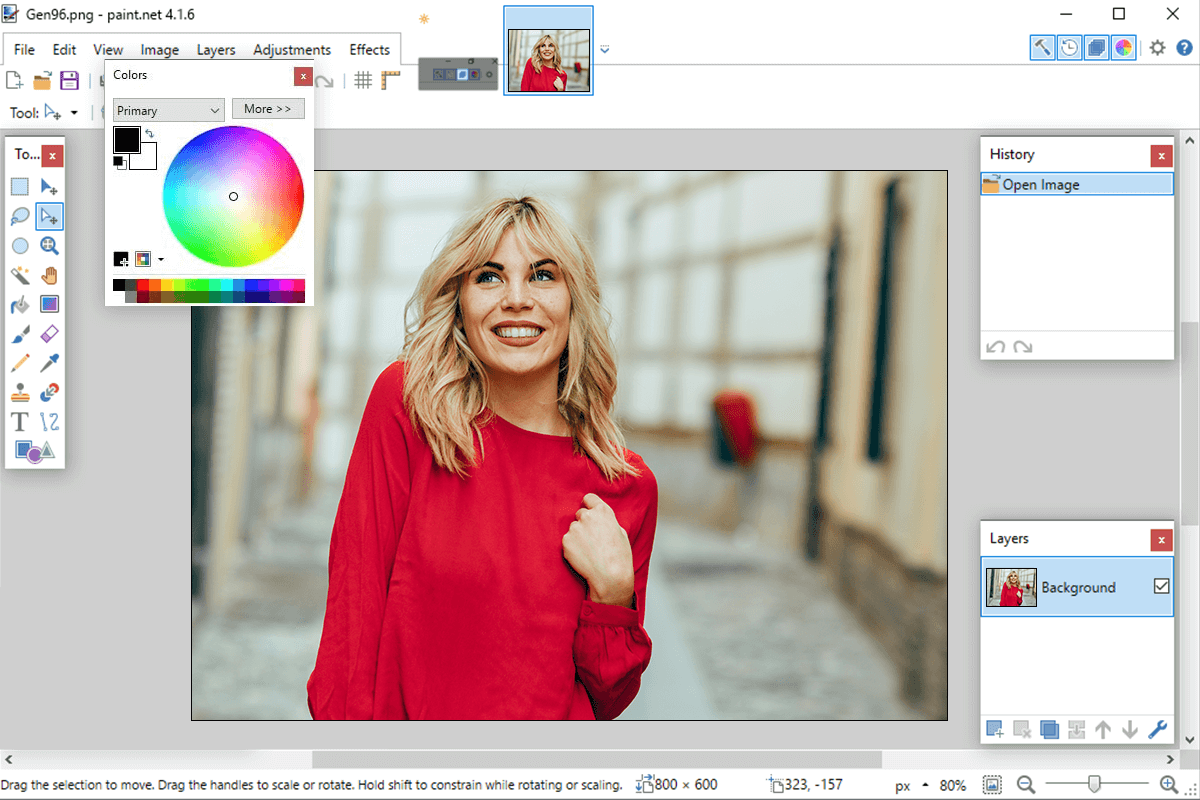Toggle the History window icon

pos(1069,47)
